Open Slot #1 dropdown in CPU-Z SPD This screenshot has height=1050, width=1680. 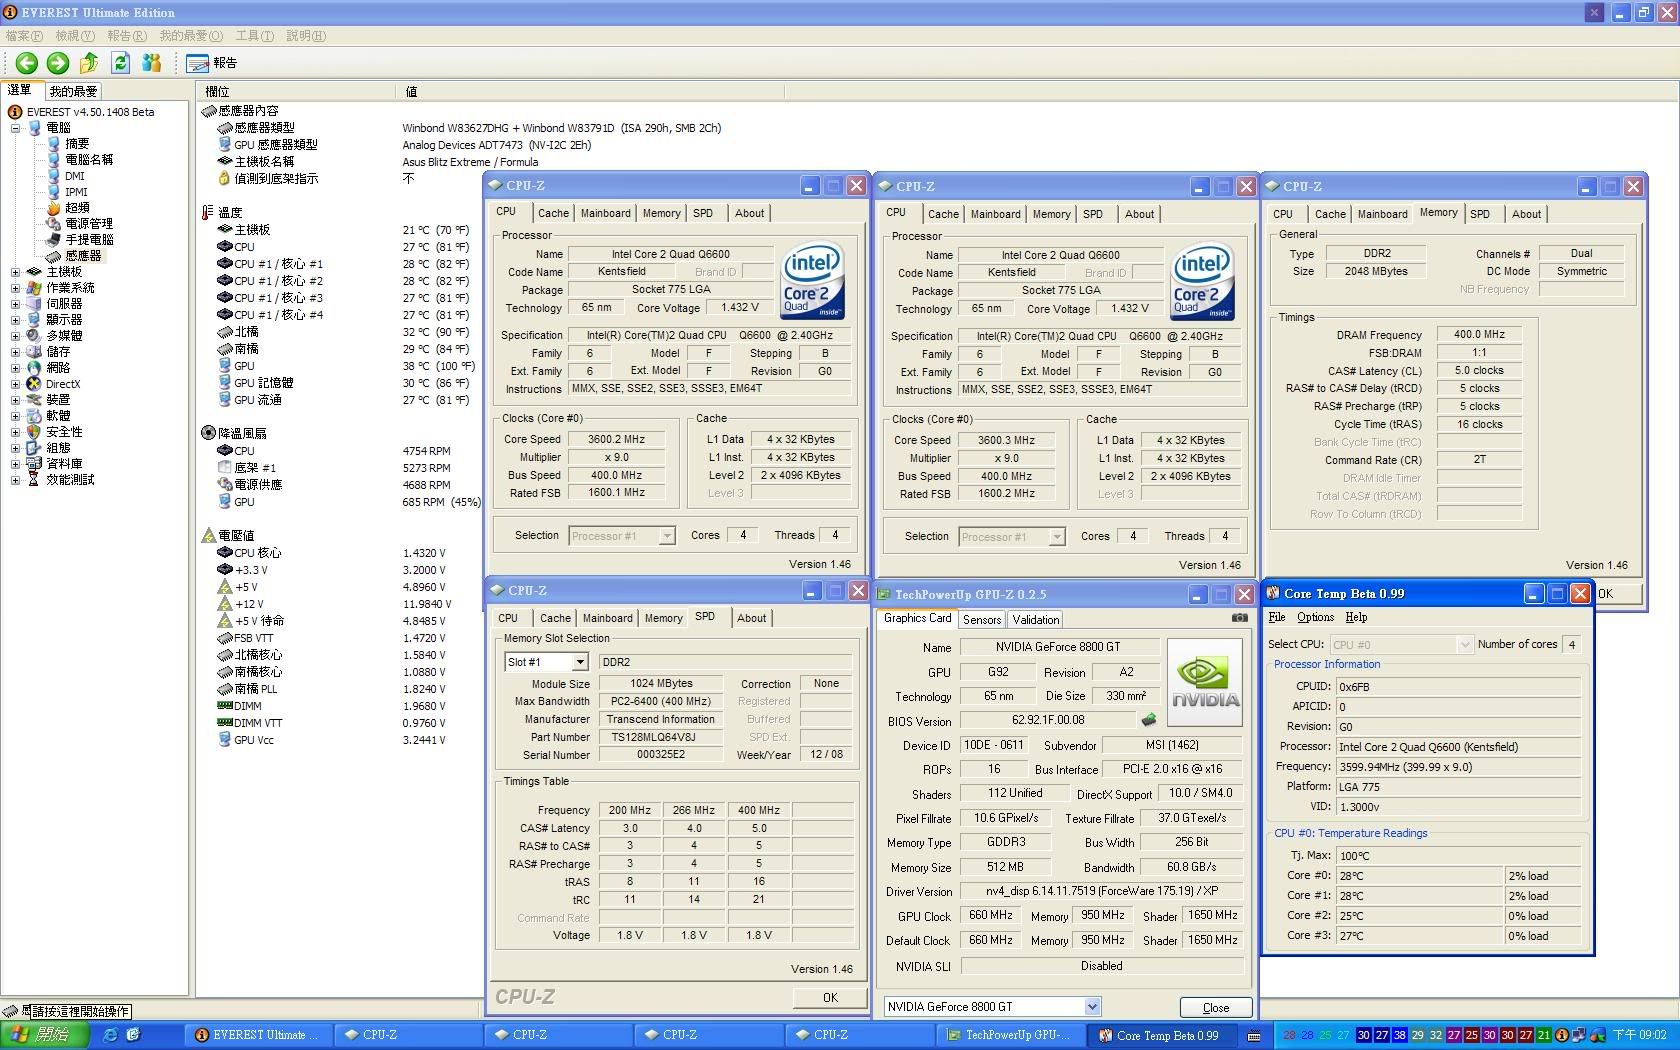(579, 662)
